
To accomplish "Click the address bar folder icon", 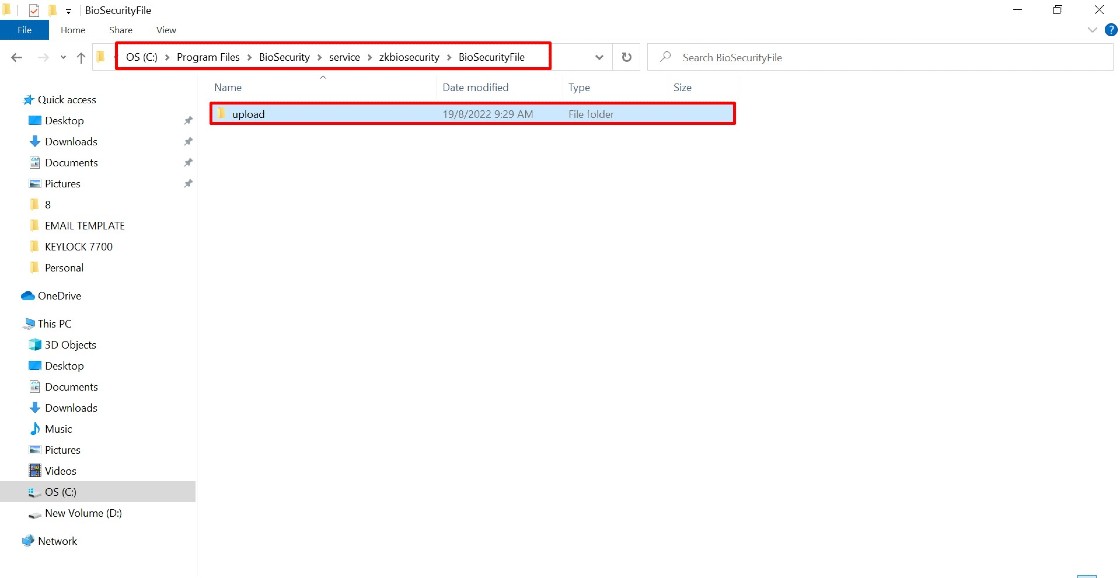I will (101, 57).
